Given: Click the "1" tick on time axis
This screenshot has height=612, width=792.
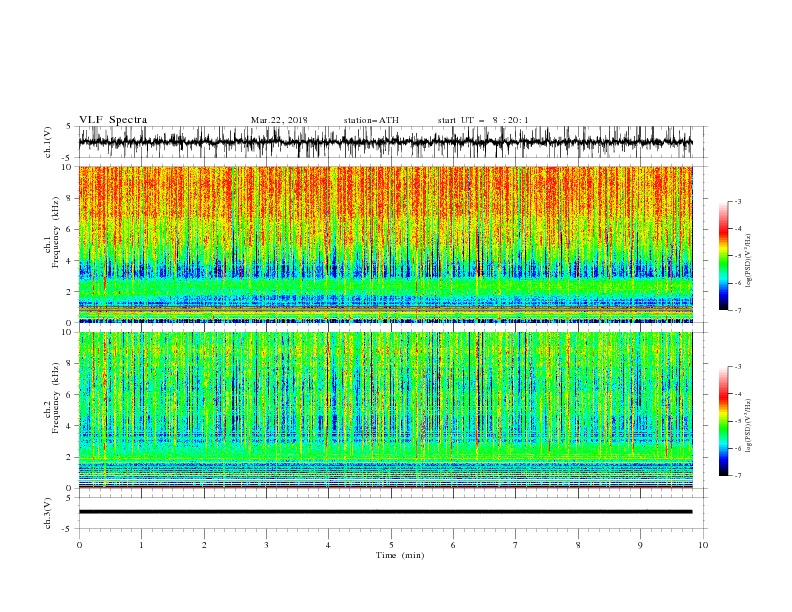Looking at the screenshot, I should [141, 545].
